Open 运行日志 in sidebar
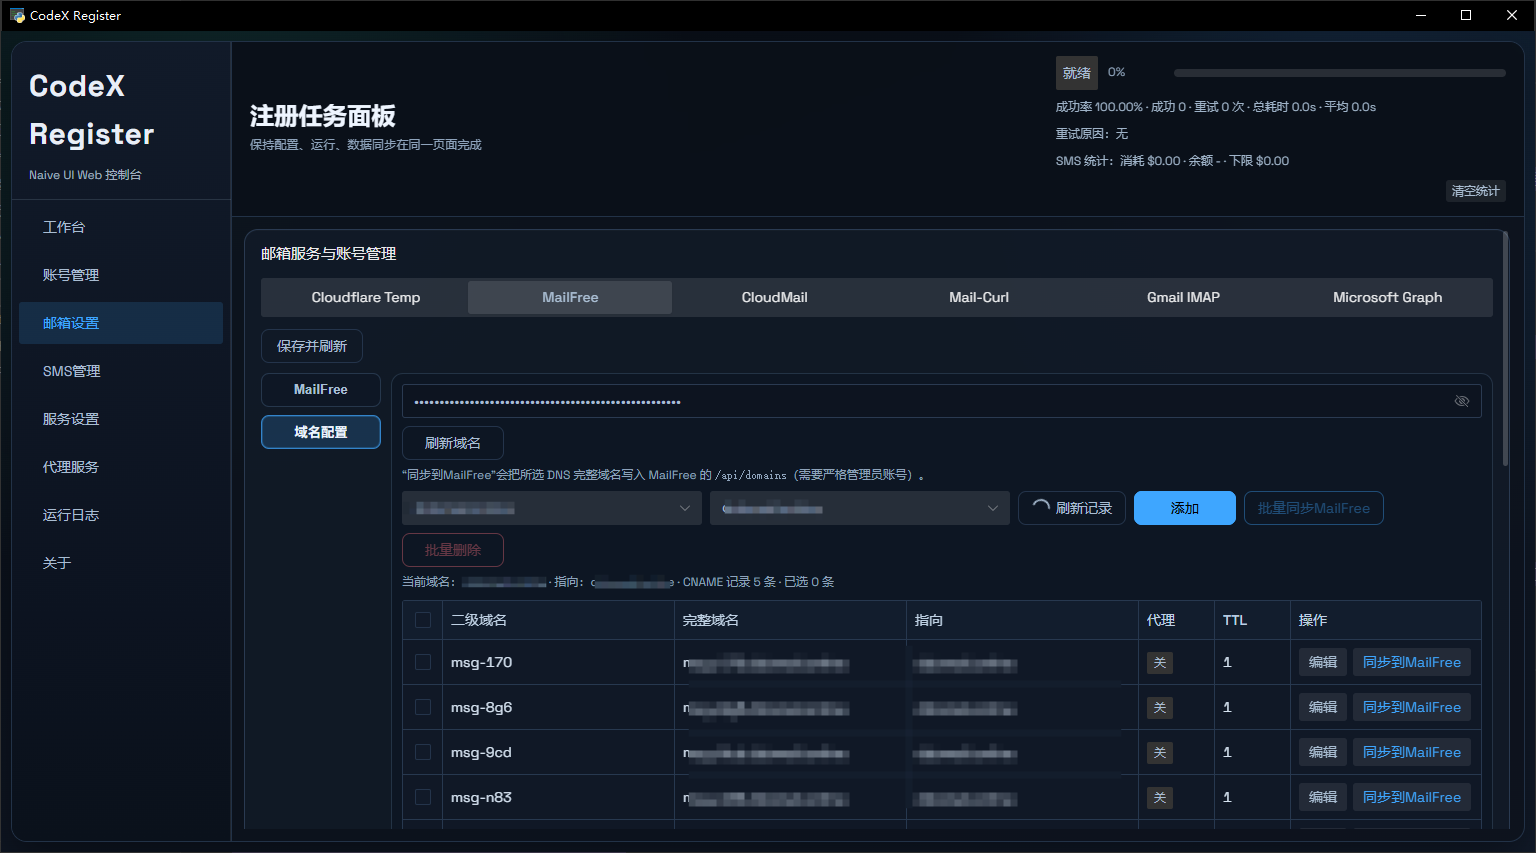The height and width of the screenshot is (853, 1536). [121, 515]
